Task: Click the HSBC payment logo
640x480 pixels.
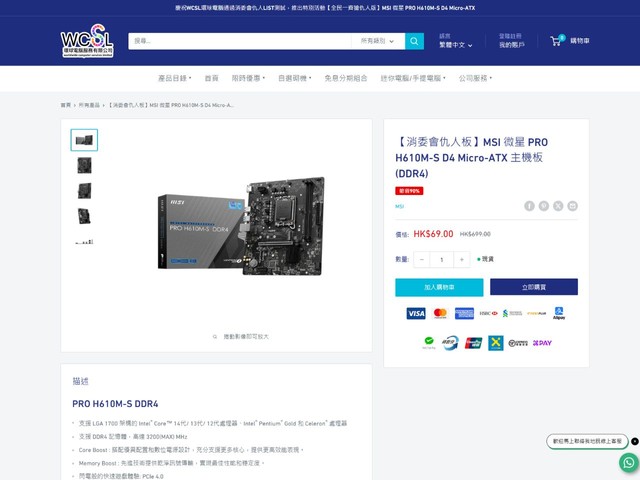Action: click(488, 313)
